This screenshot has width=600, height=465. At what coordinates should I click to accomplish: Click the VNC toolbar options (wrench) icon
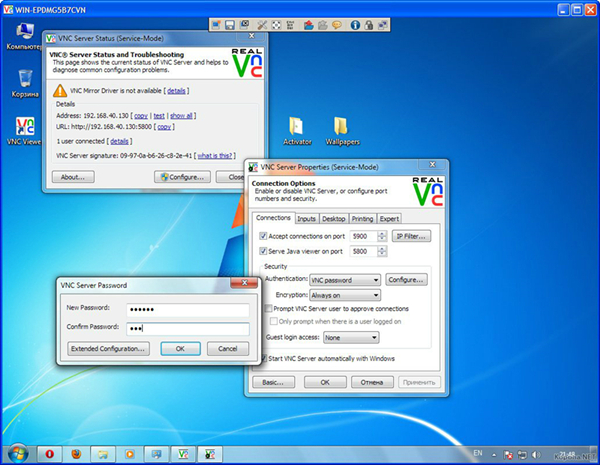(261, 23)
